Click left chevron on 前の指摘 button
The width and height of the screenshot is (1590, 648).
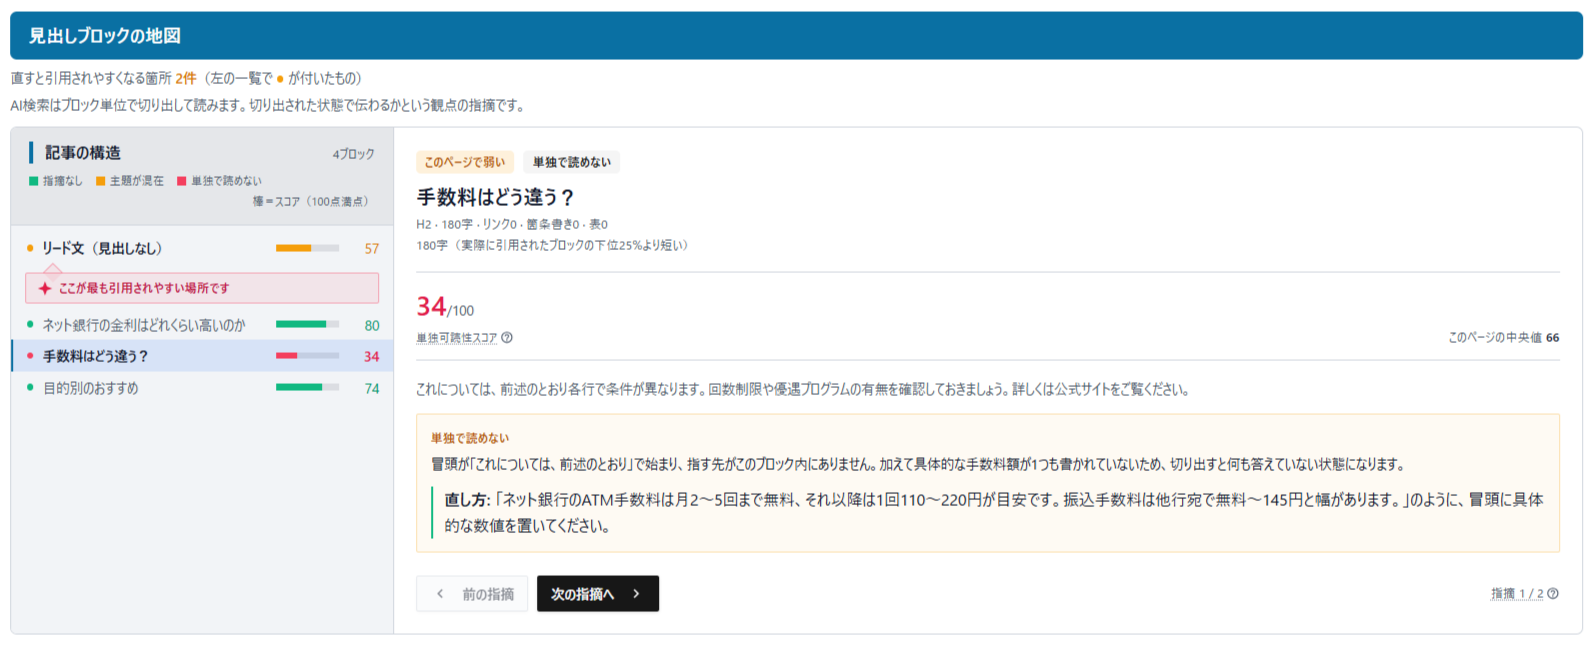click(440, 594)
